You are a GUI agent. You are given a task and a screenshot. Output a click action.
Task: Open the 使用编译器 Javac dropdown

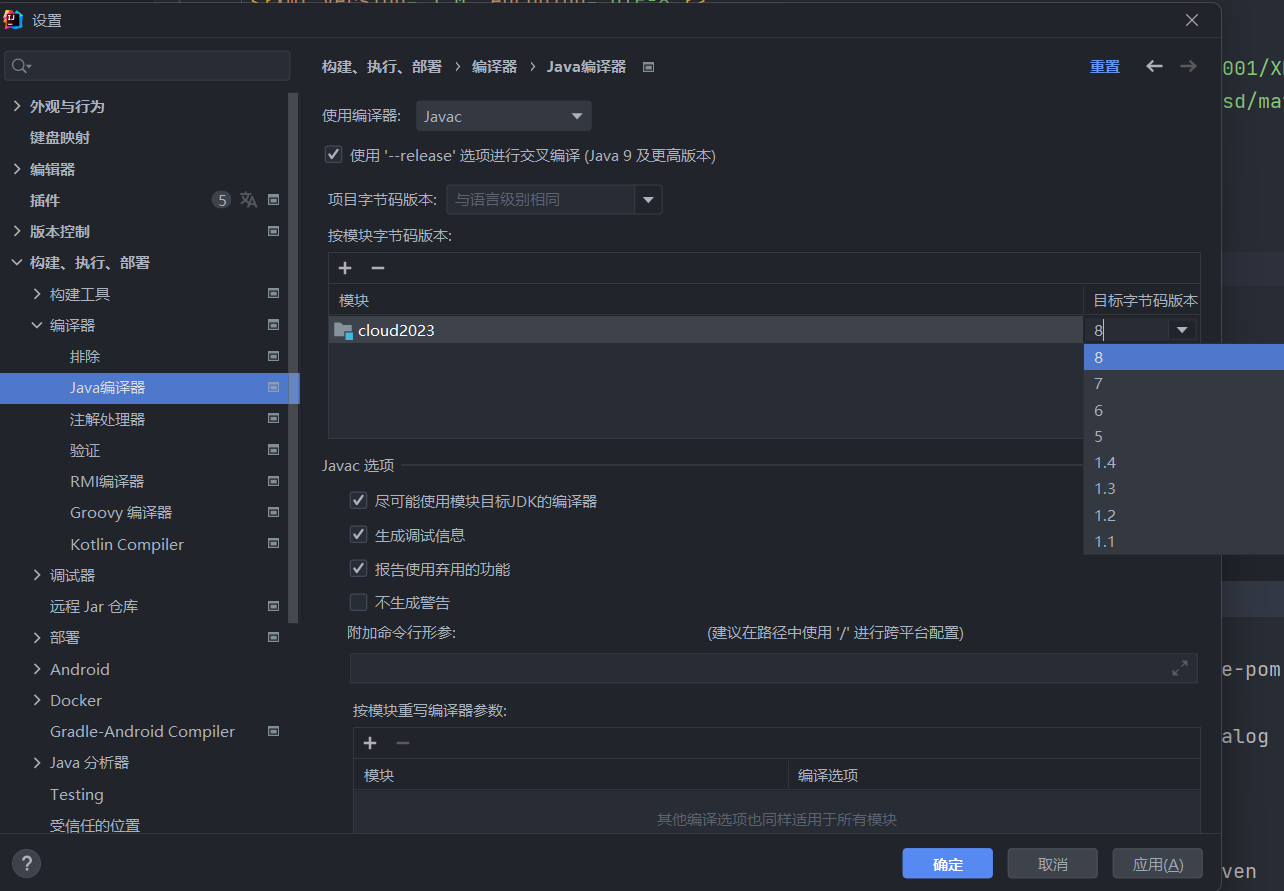(503, 117)
